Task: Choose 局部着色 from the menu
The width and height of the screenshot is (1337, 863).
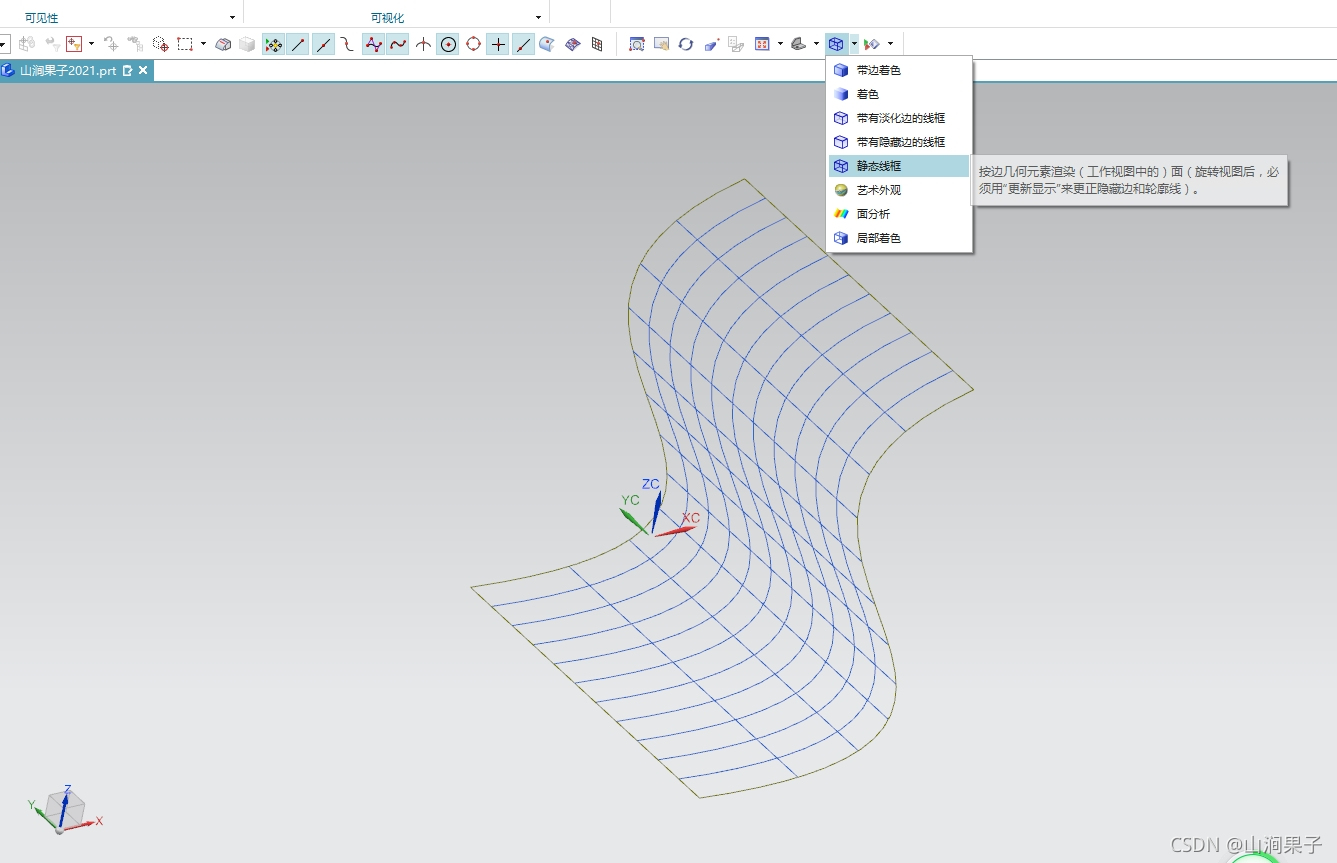Action: (x=899, y=238)
